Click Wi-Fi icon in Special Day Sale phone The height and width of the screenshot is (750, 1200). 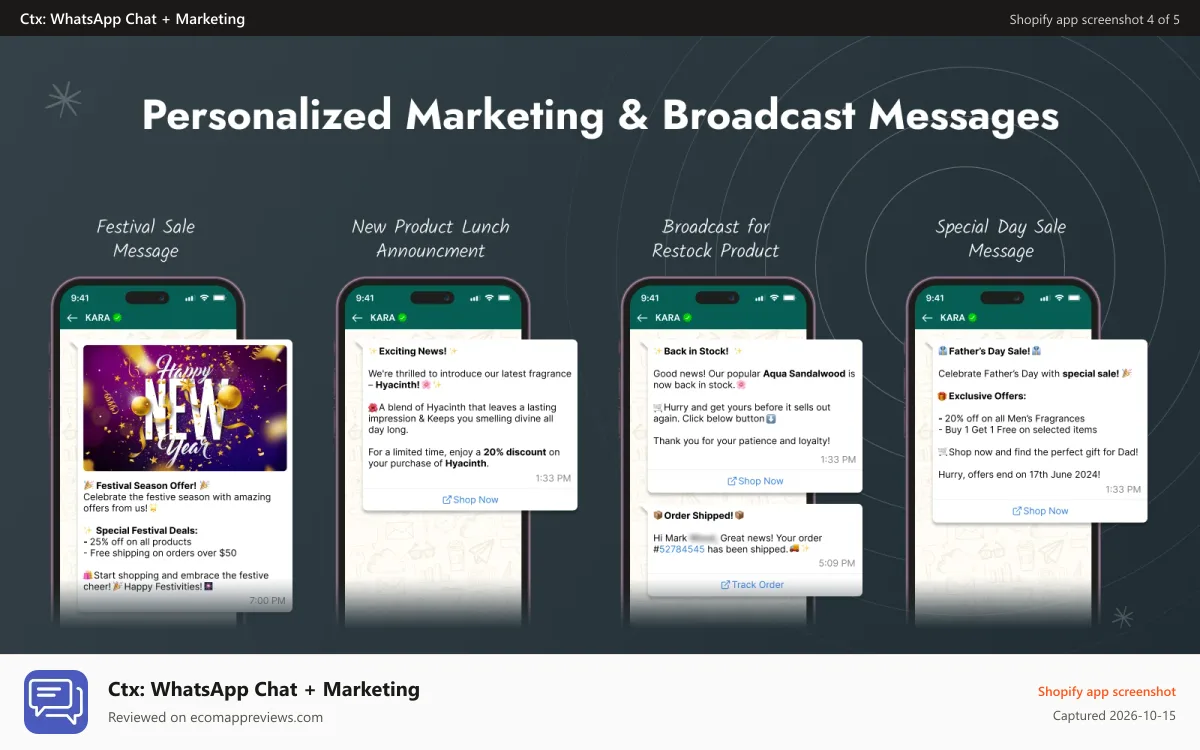click(1059, 298)
